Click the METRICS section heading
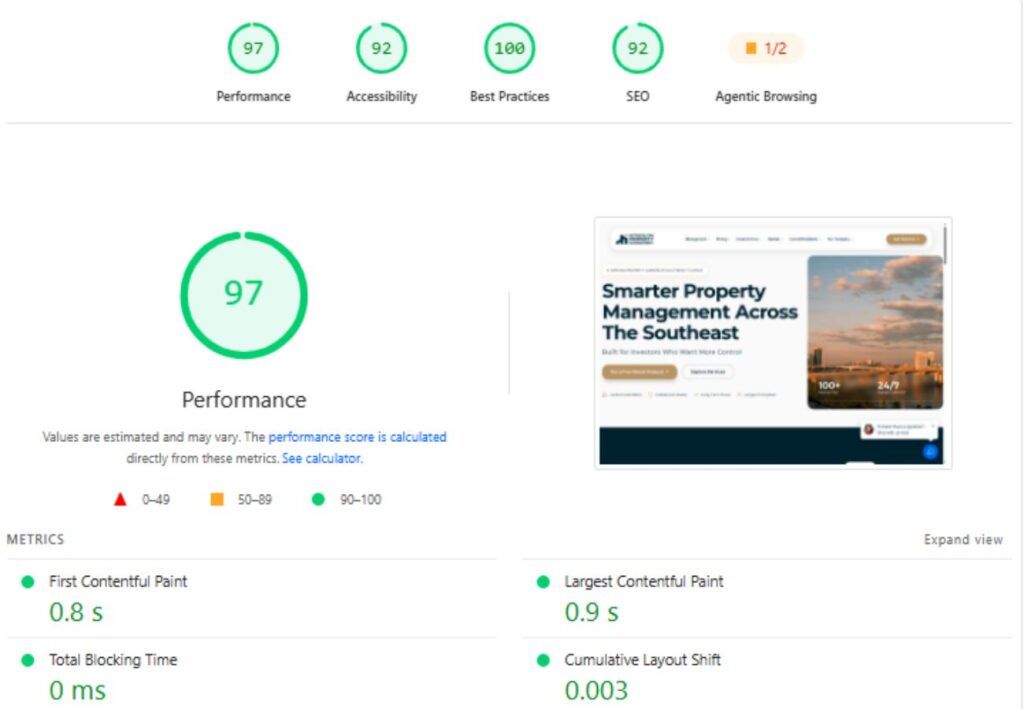 pyautogui.click(x=35, y=539)
